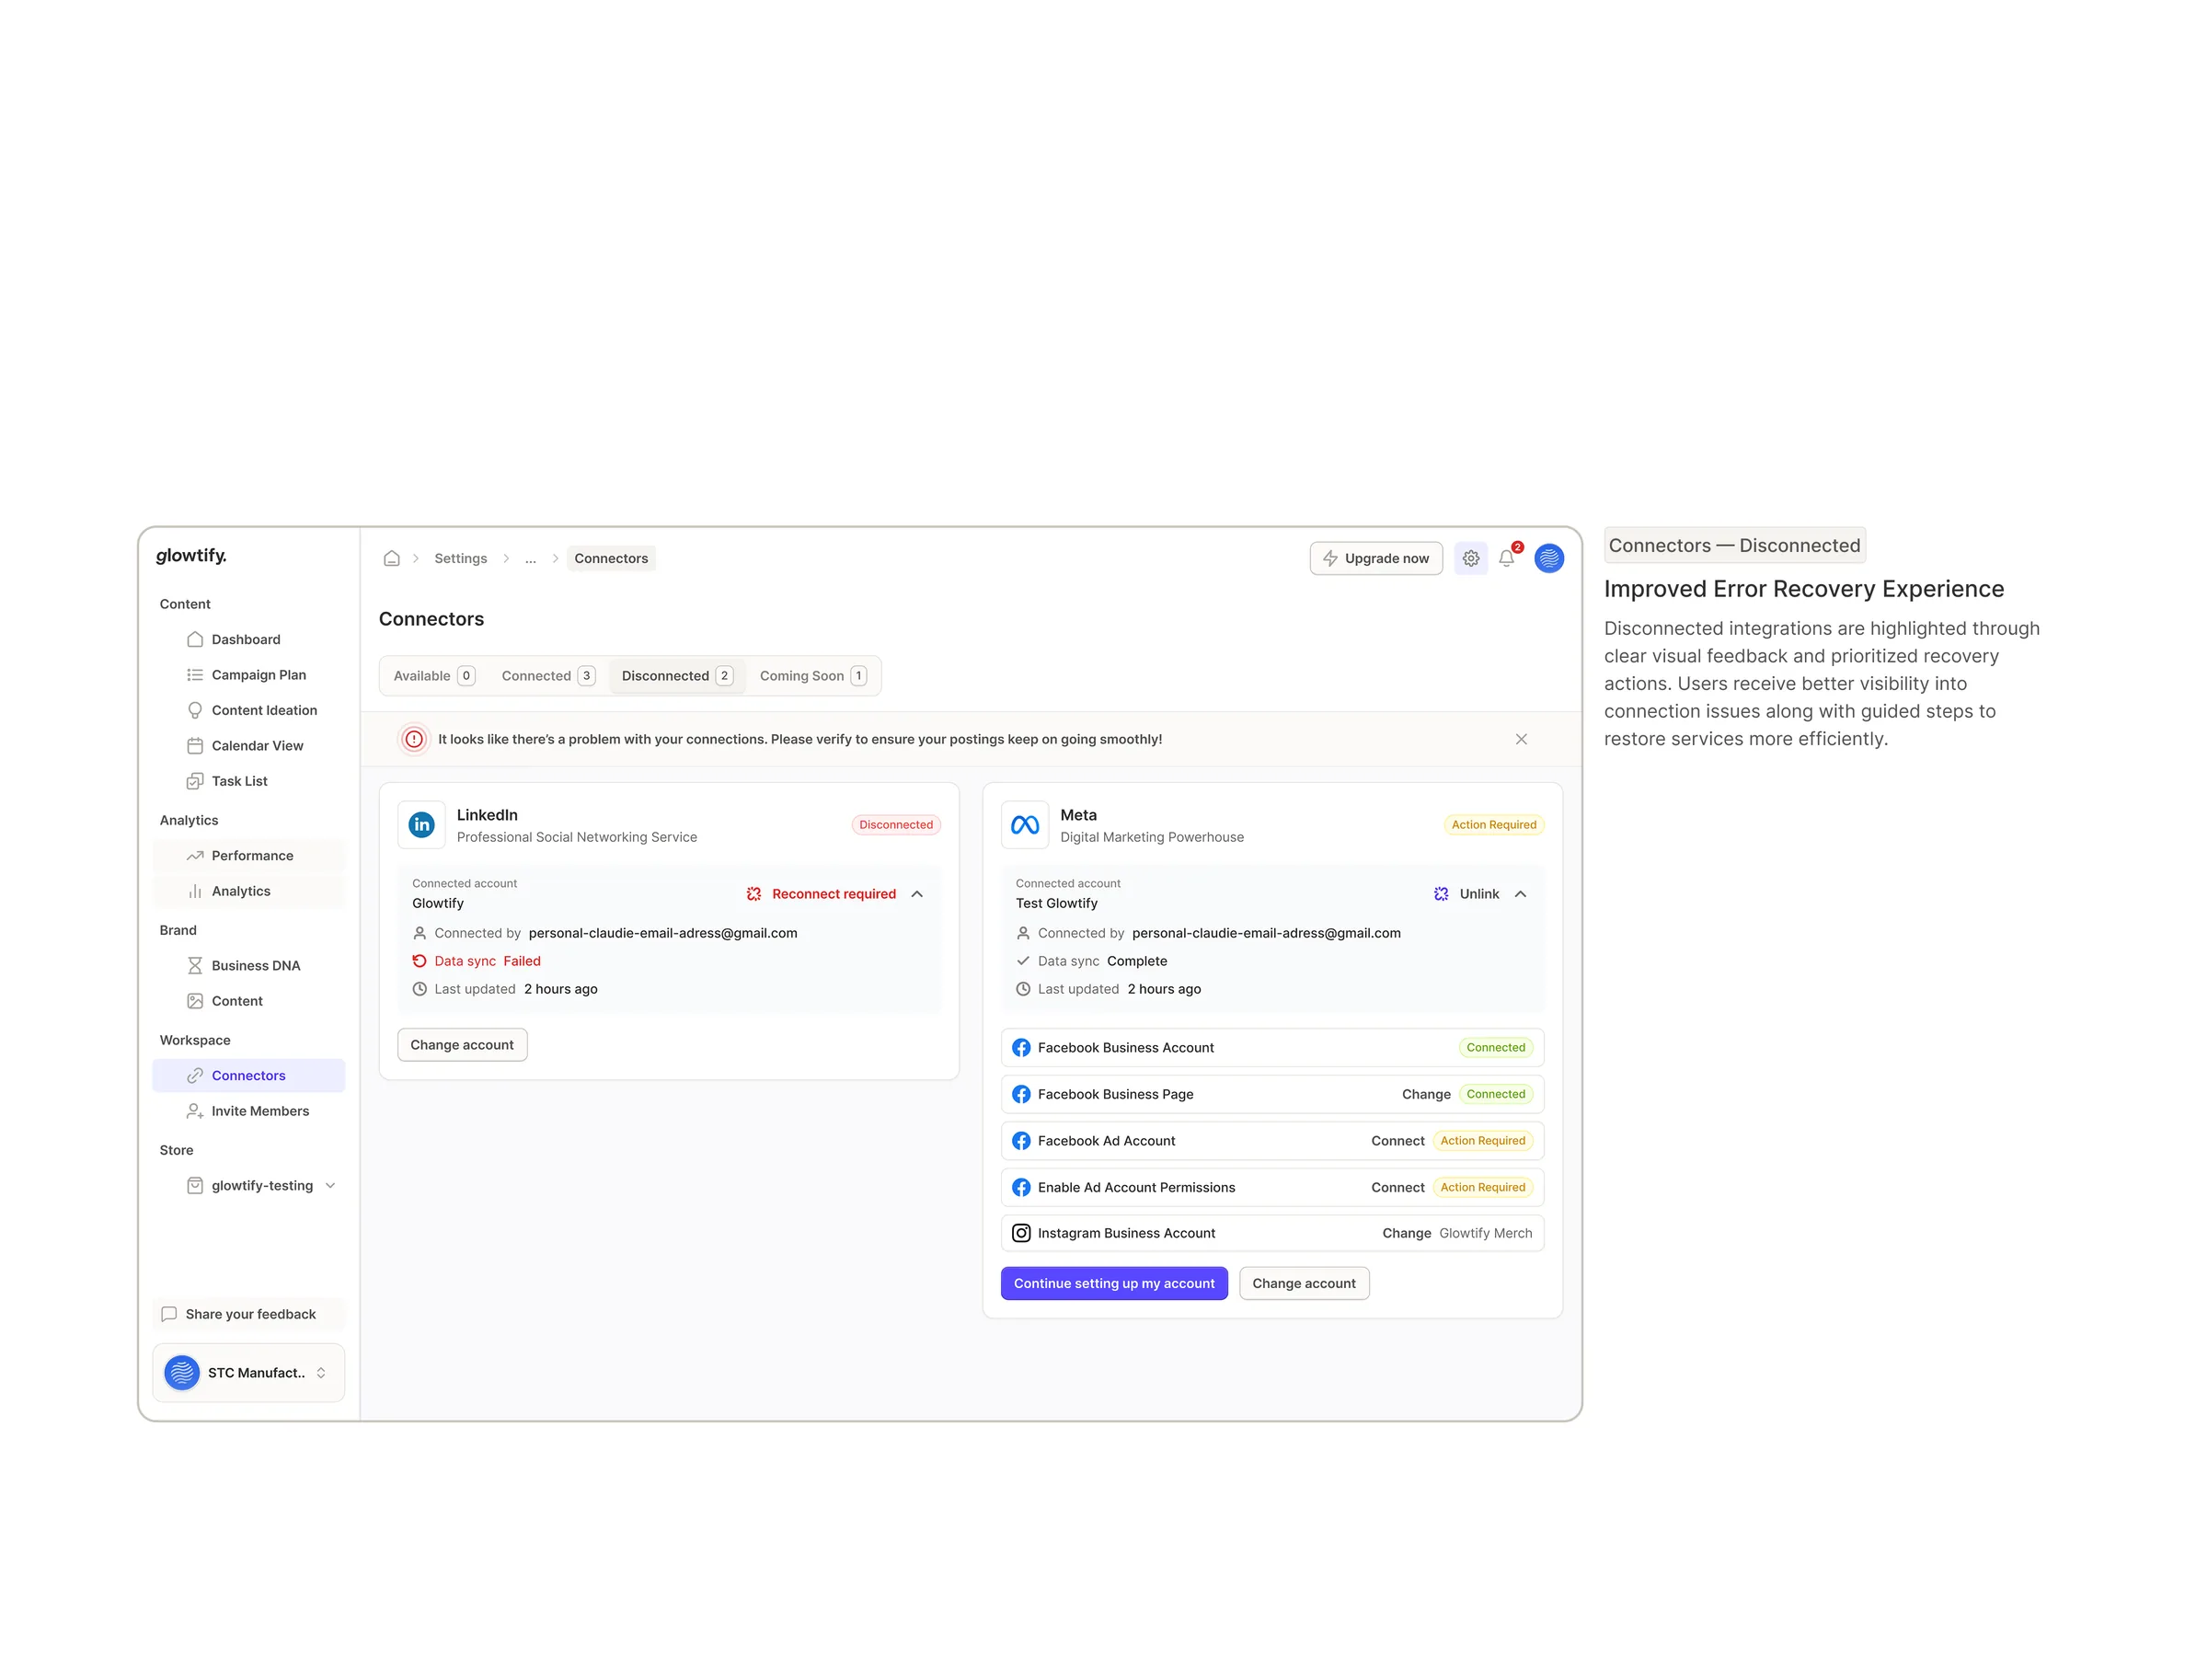
Task: Click Settings in the breadcrumb
Action: 461,558
